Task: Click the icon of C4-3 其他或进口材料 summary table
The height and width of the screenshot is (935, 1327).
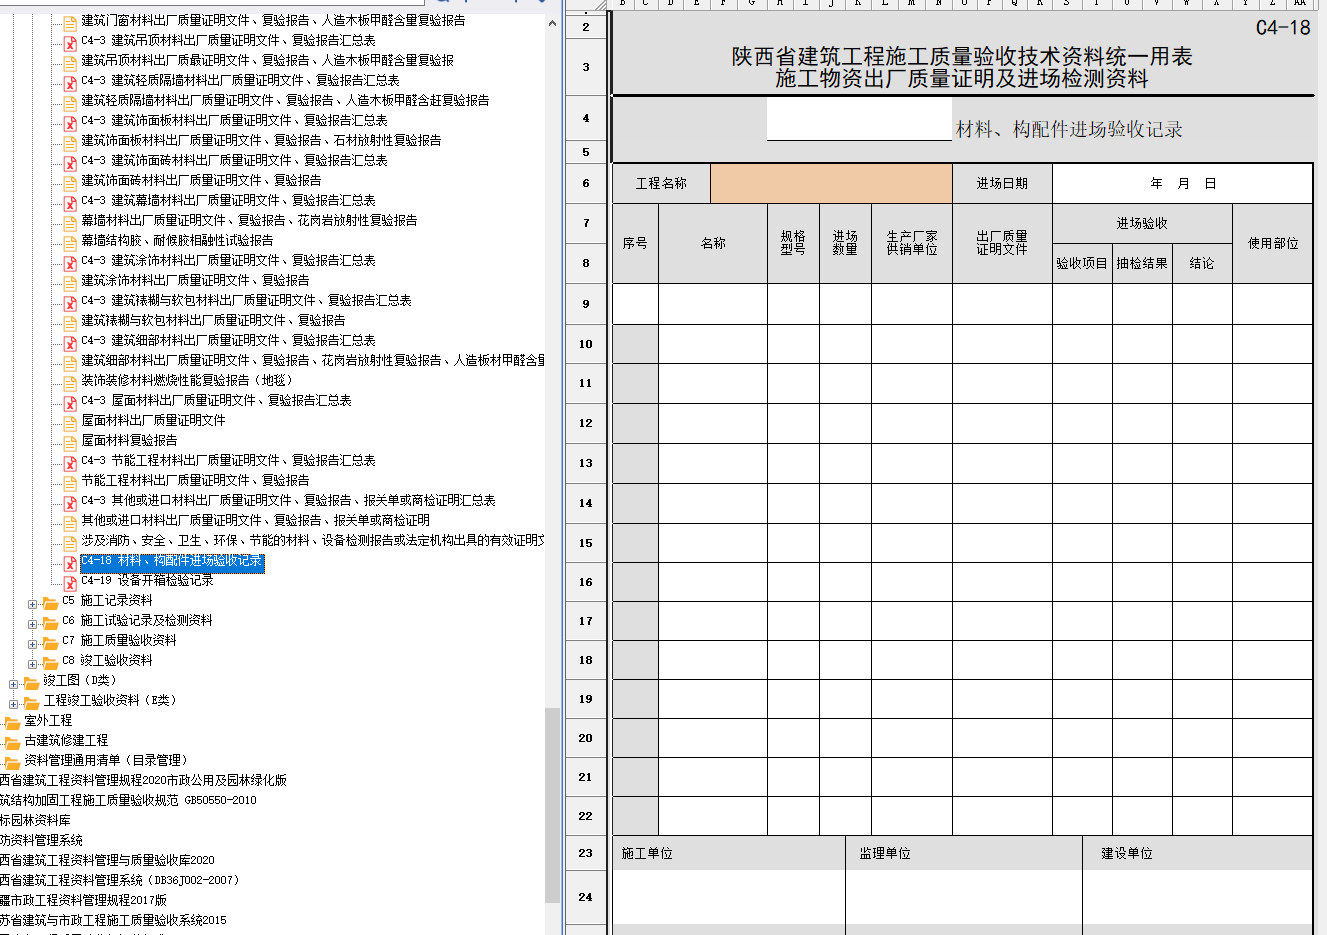Action: click(70, 503)
